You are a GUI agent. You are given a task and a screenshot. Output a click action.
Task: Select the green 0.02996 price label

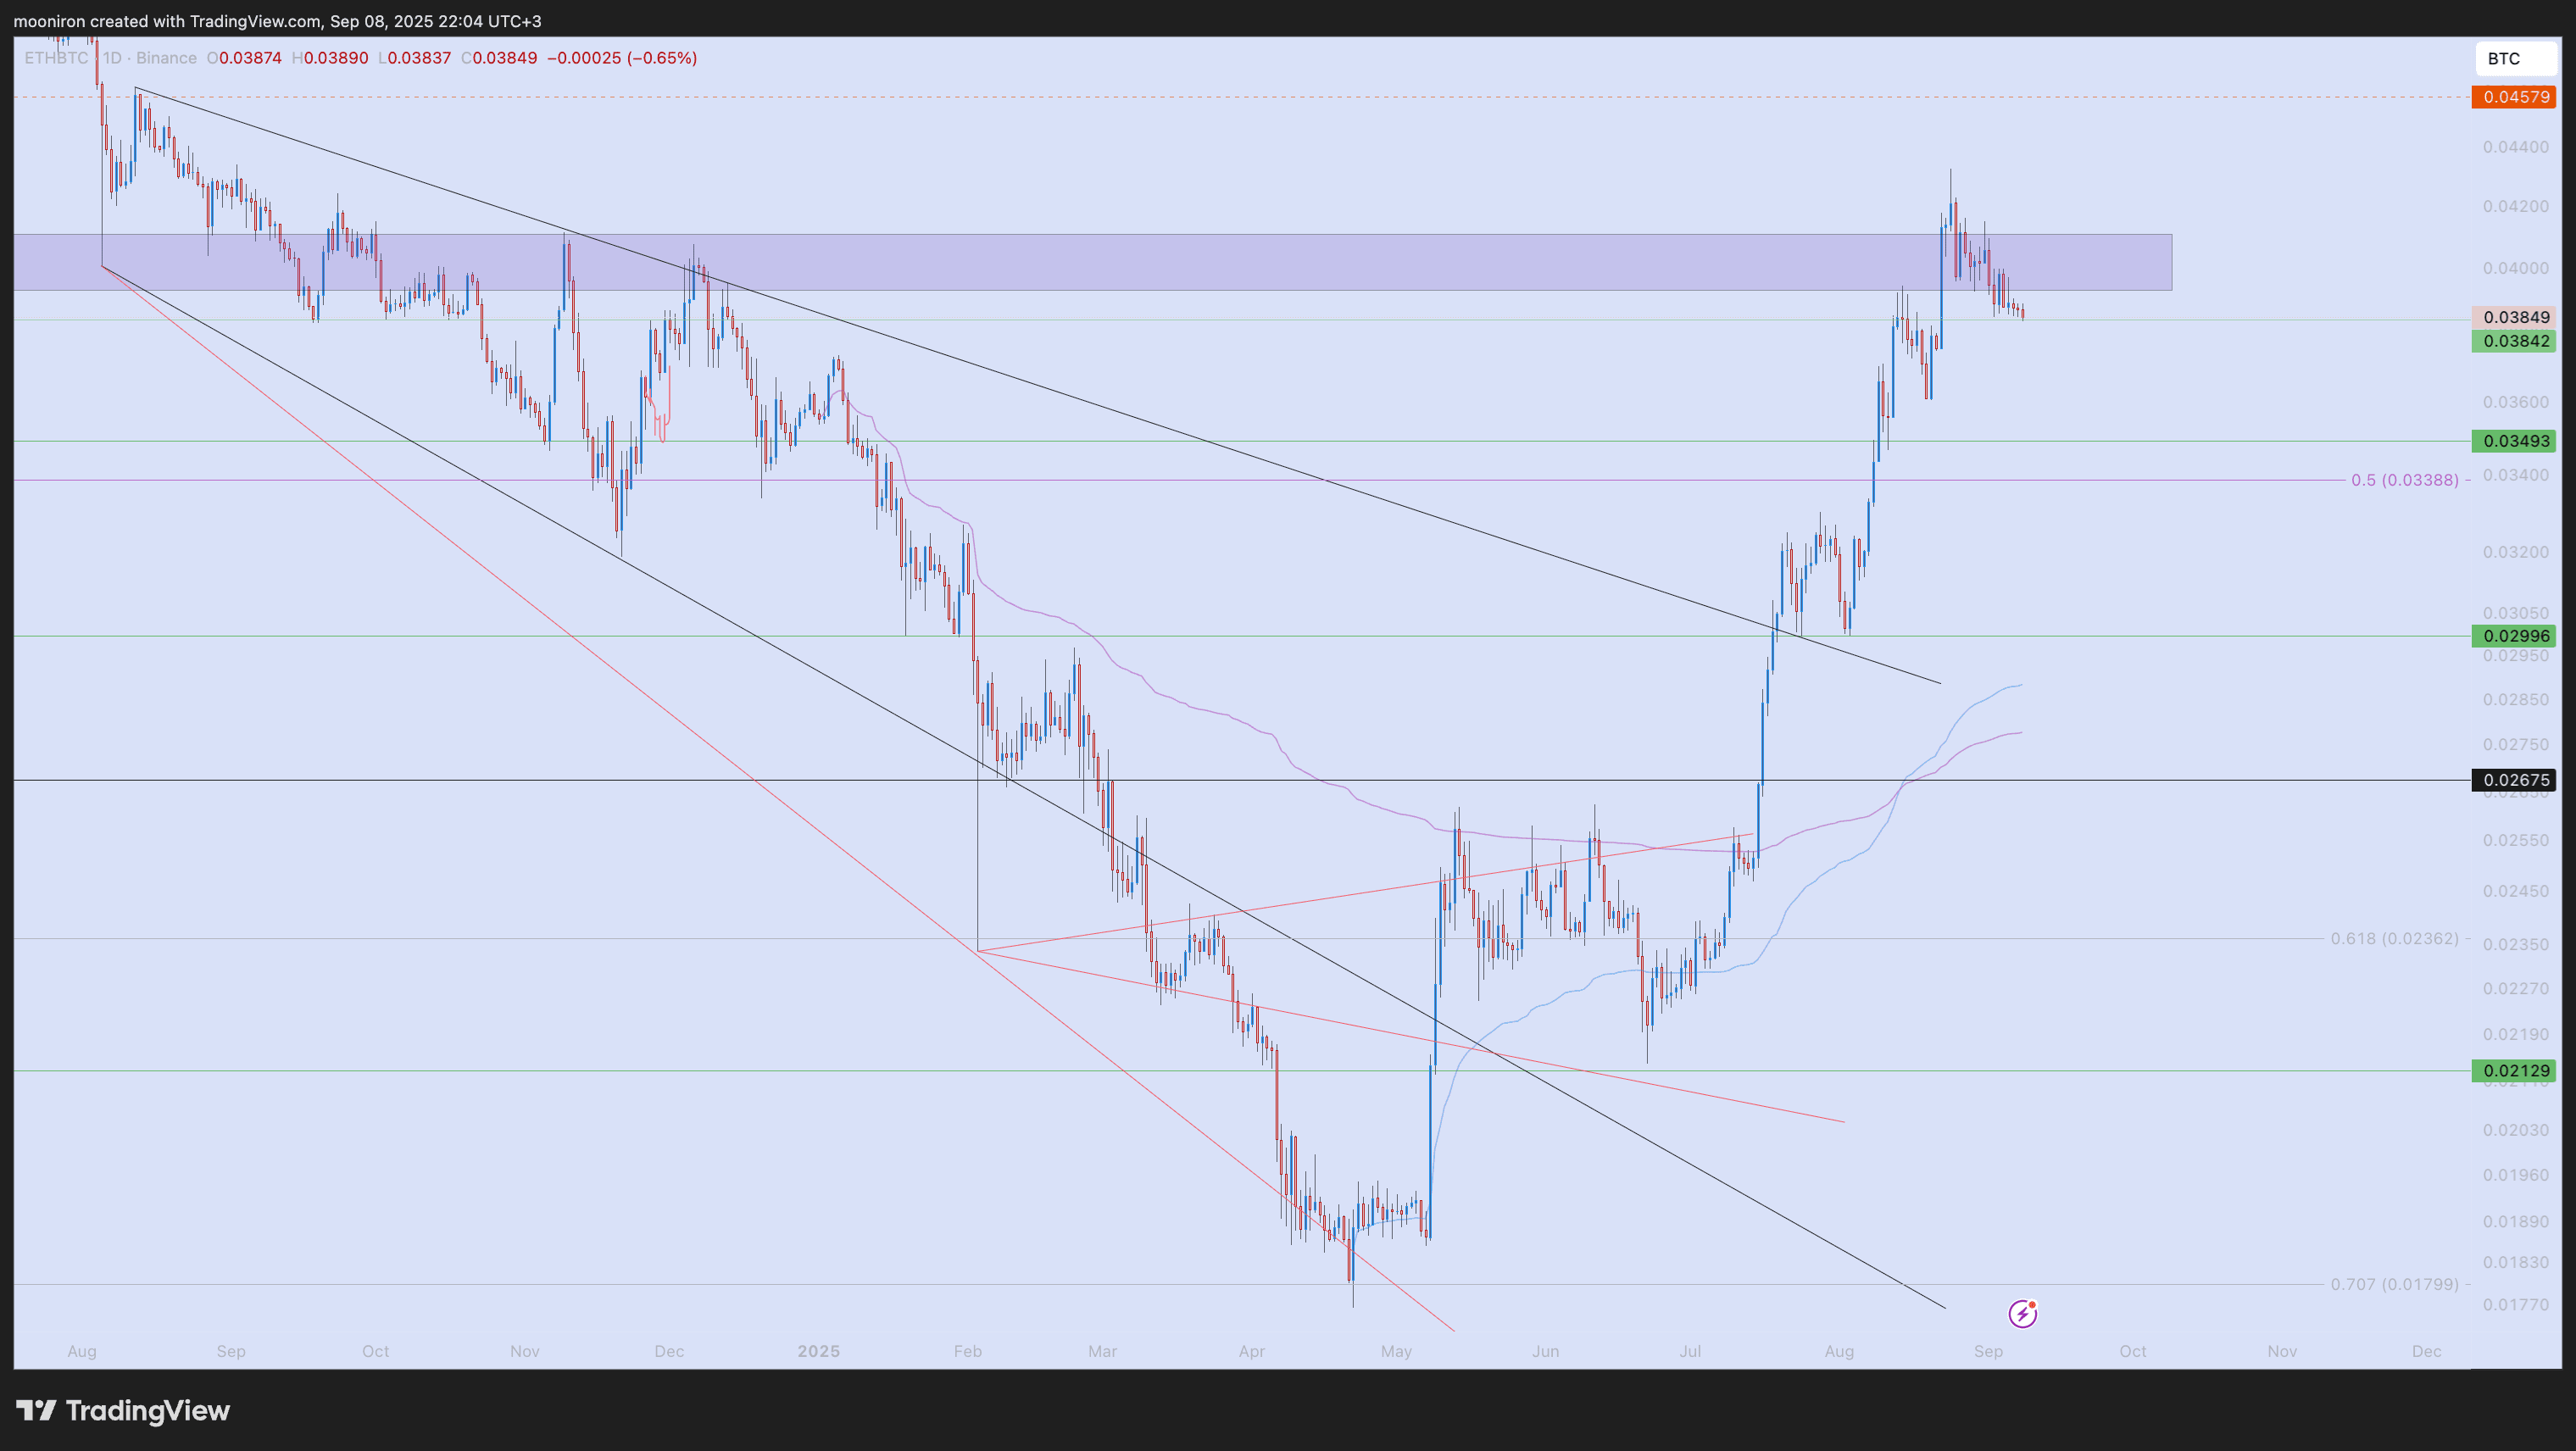pos(2515,636)
